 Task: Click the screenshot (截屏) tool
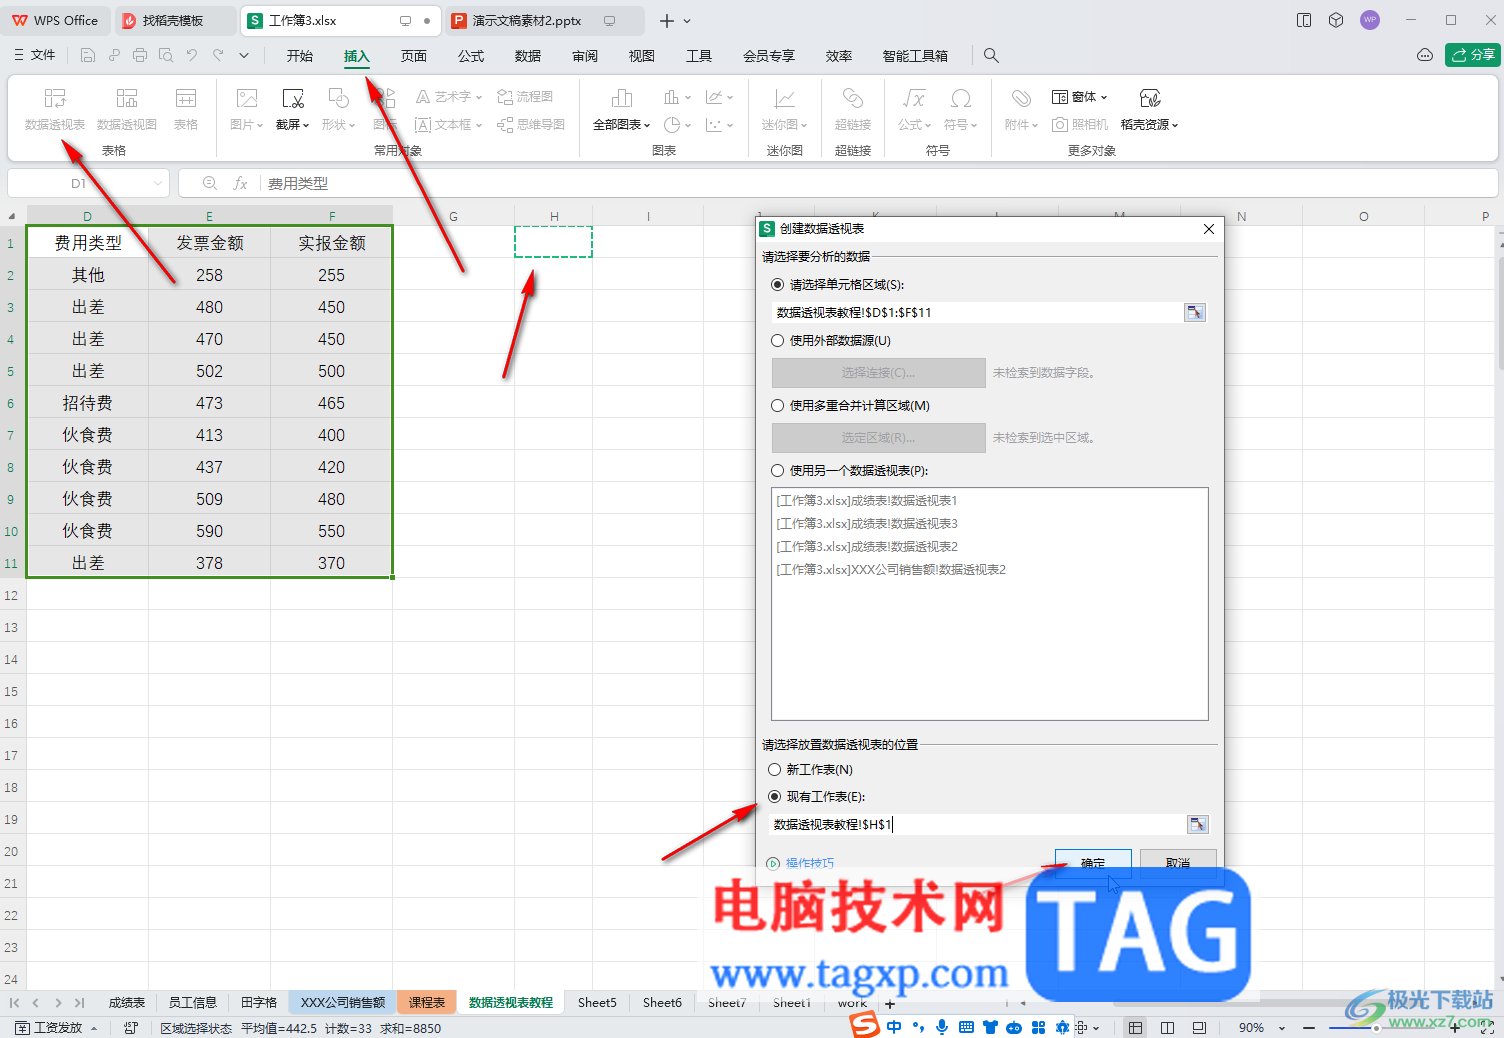[x=293, y=108]
